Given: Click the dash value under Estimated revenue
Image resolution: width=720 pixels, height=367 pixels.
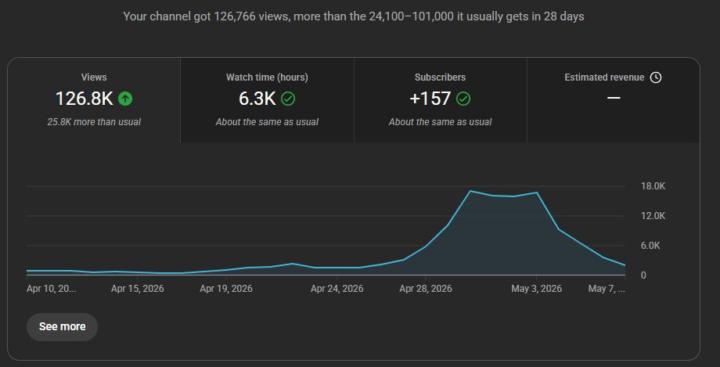Looking at the screenshot, I should pos(613,98).
